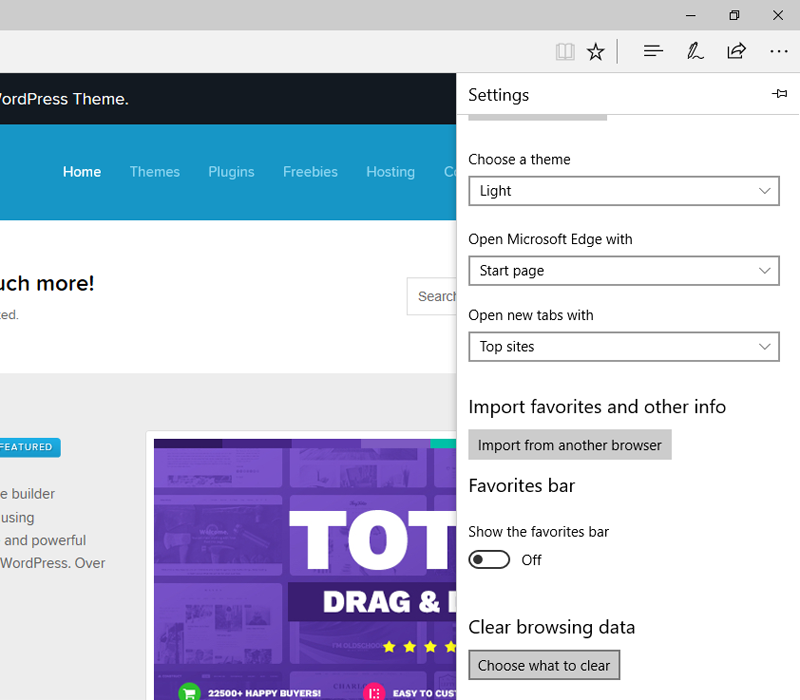The width and height of the screenshot is (800, 700).
Task: Close the Edge window
Action: coord(778,15)
